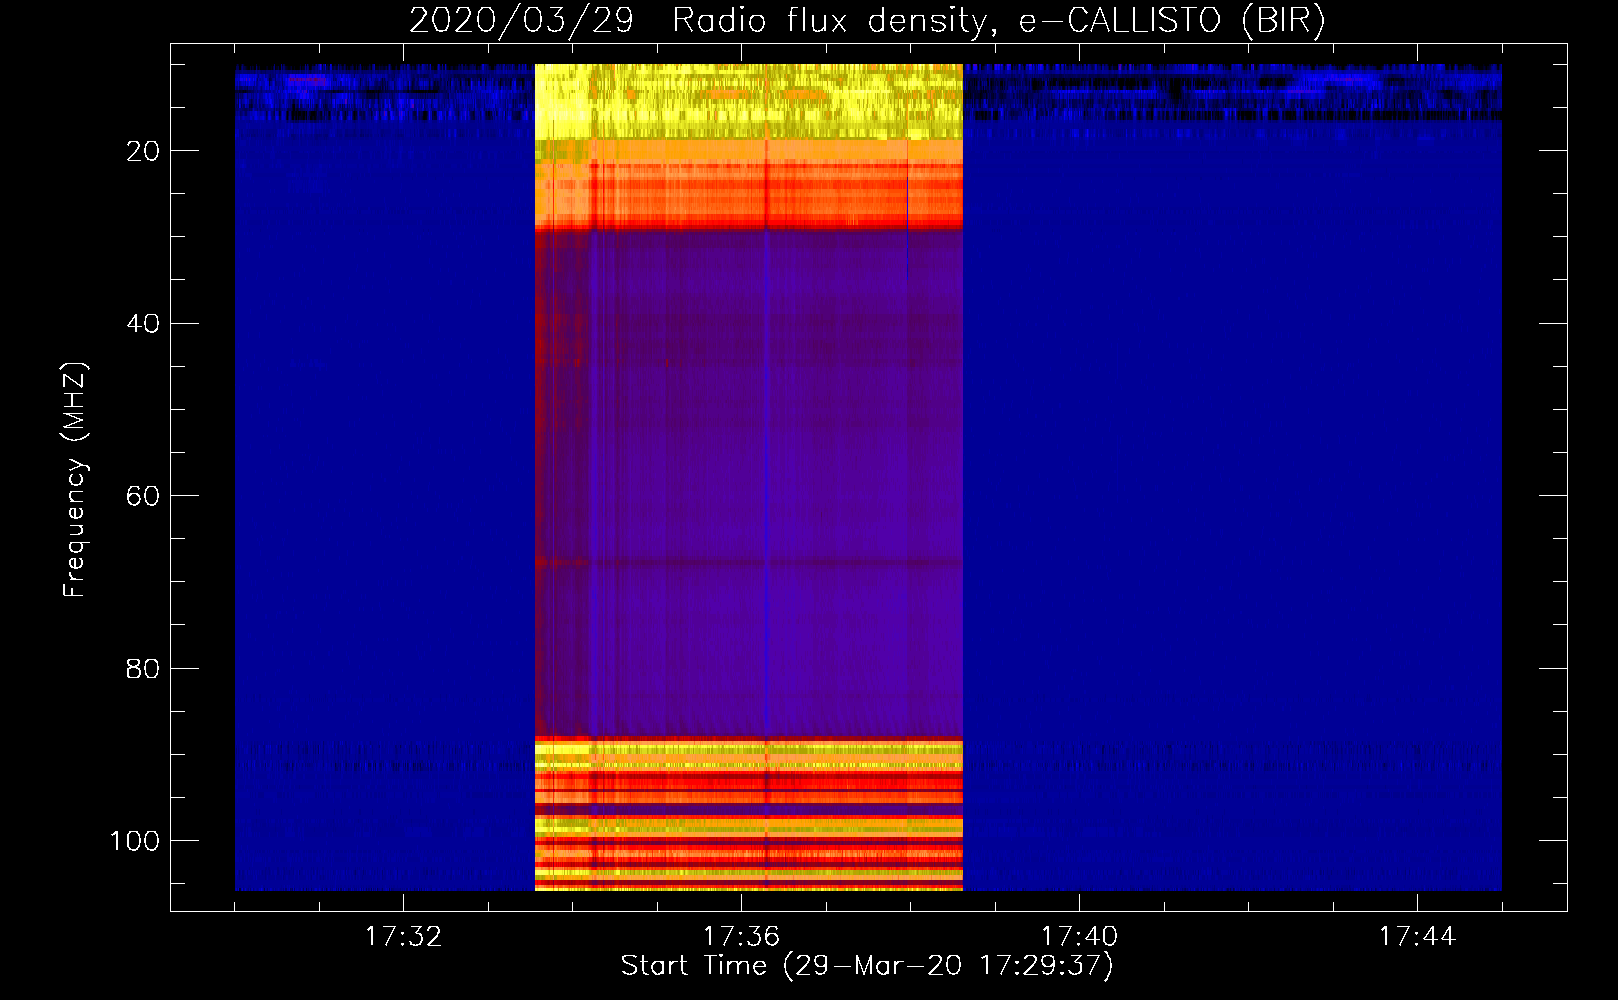The image size is (1618, 1000).
Task: Click the striped yellow-red band near 100 MHz
Action: (749, 814)
